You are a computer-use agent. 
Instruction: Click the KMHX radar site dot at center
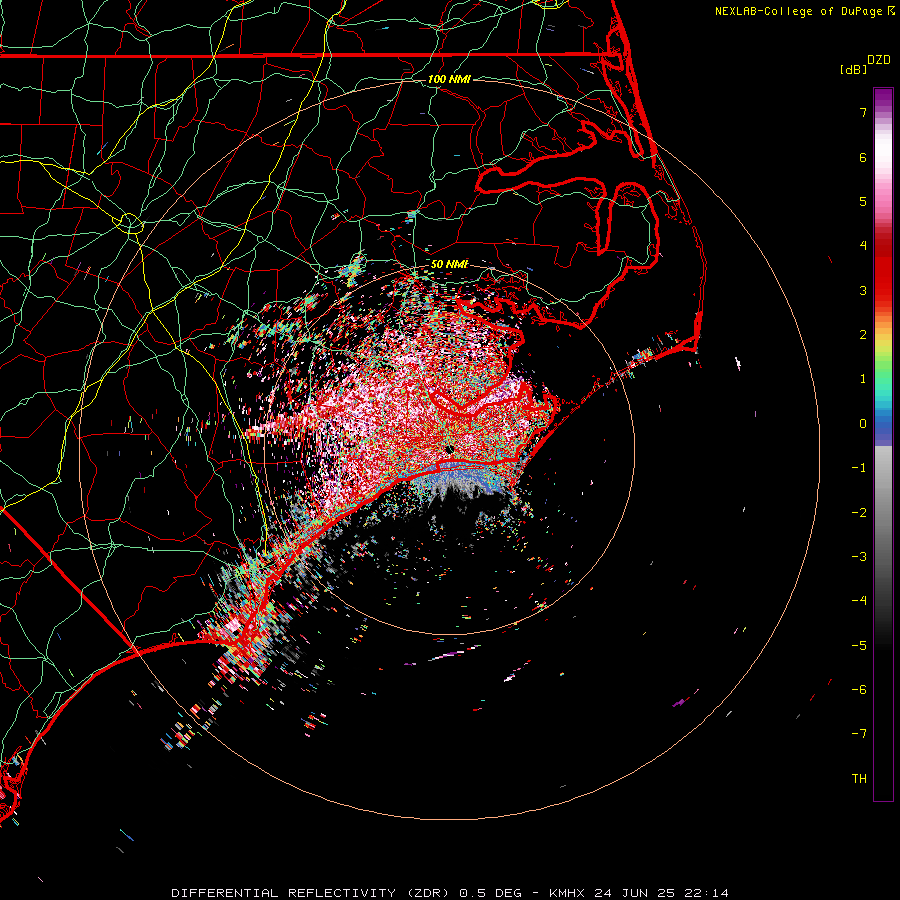point(449,449)
